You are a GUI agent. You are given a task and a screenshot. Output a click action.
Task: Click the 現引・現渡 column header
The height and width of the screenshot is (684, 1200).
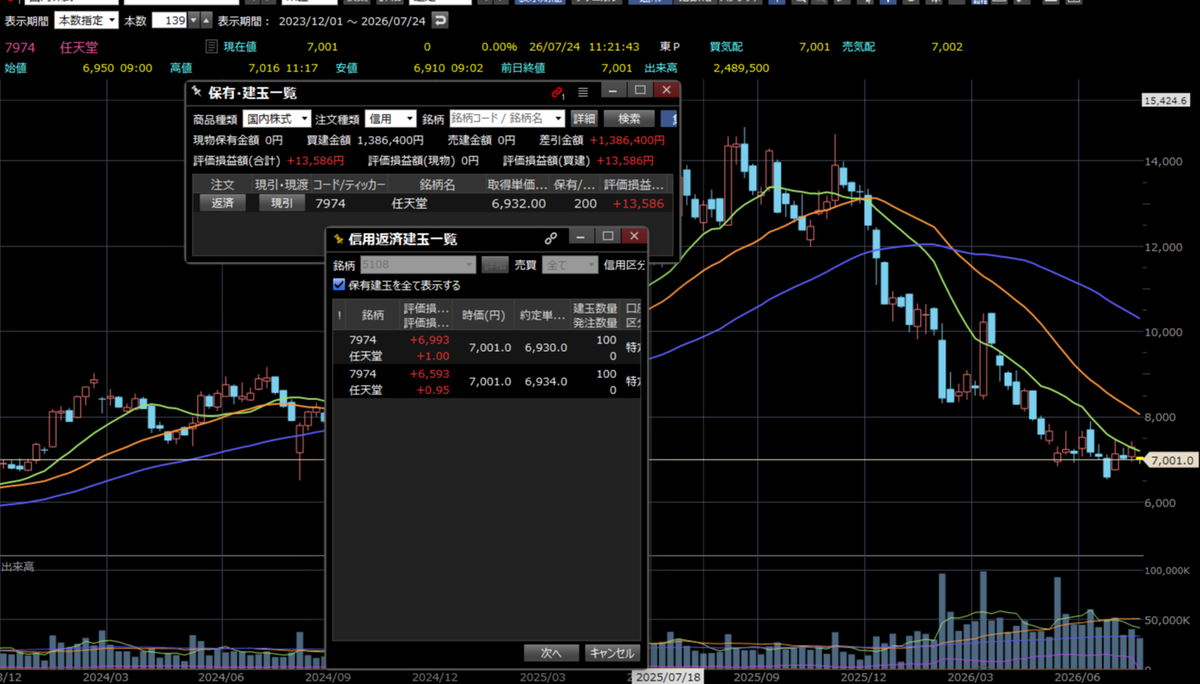click(x=282, y=184)
